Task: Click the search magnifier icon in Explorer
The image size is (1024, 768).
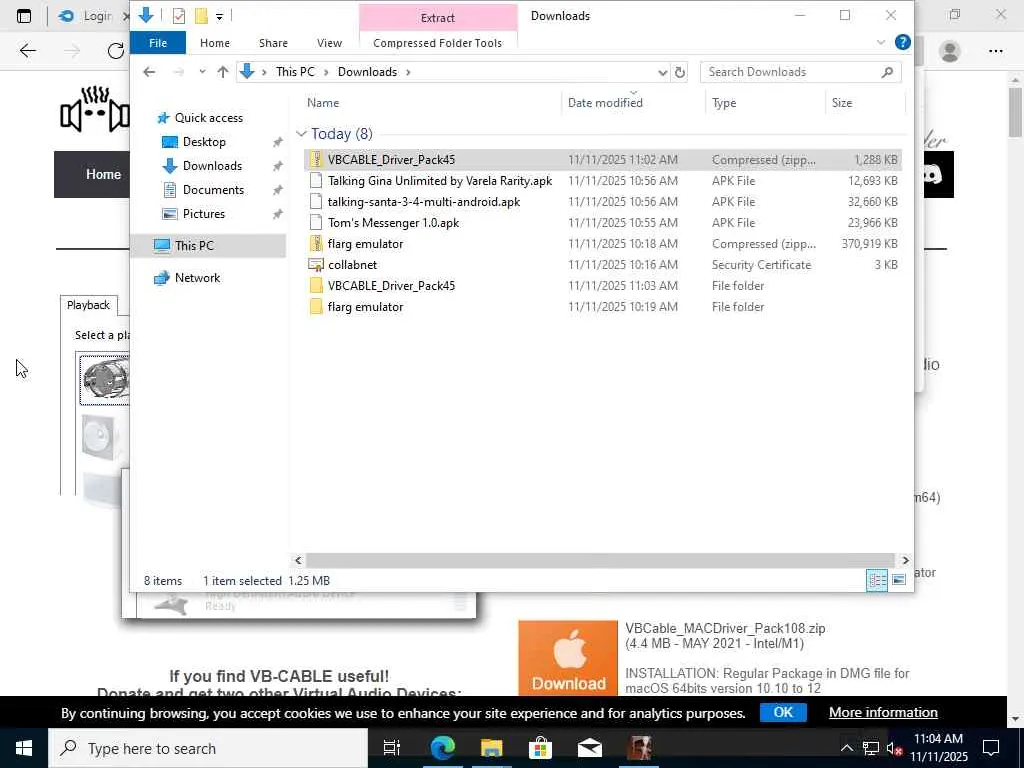Action: [887, 72]
